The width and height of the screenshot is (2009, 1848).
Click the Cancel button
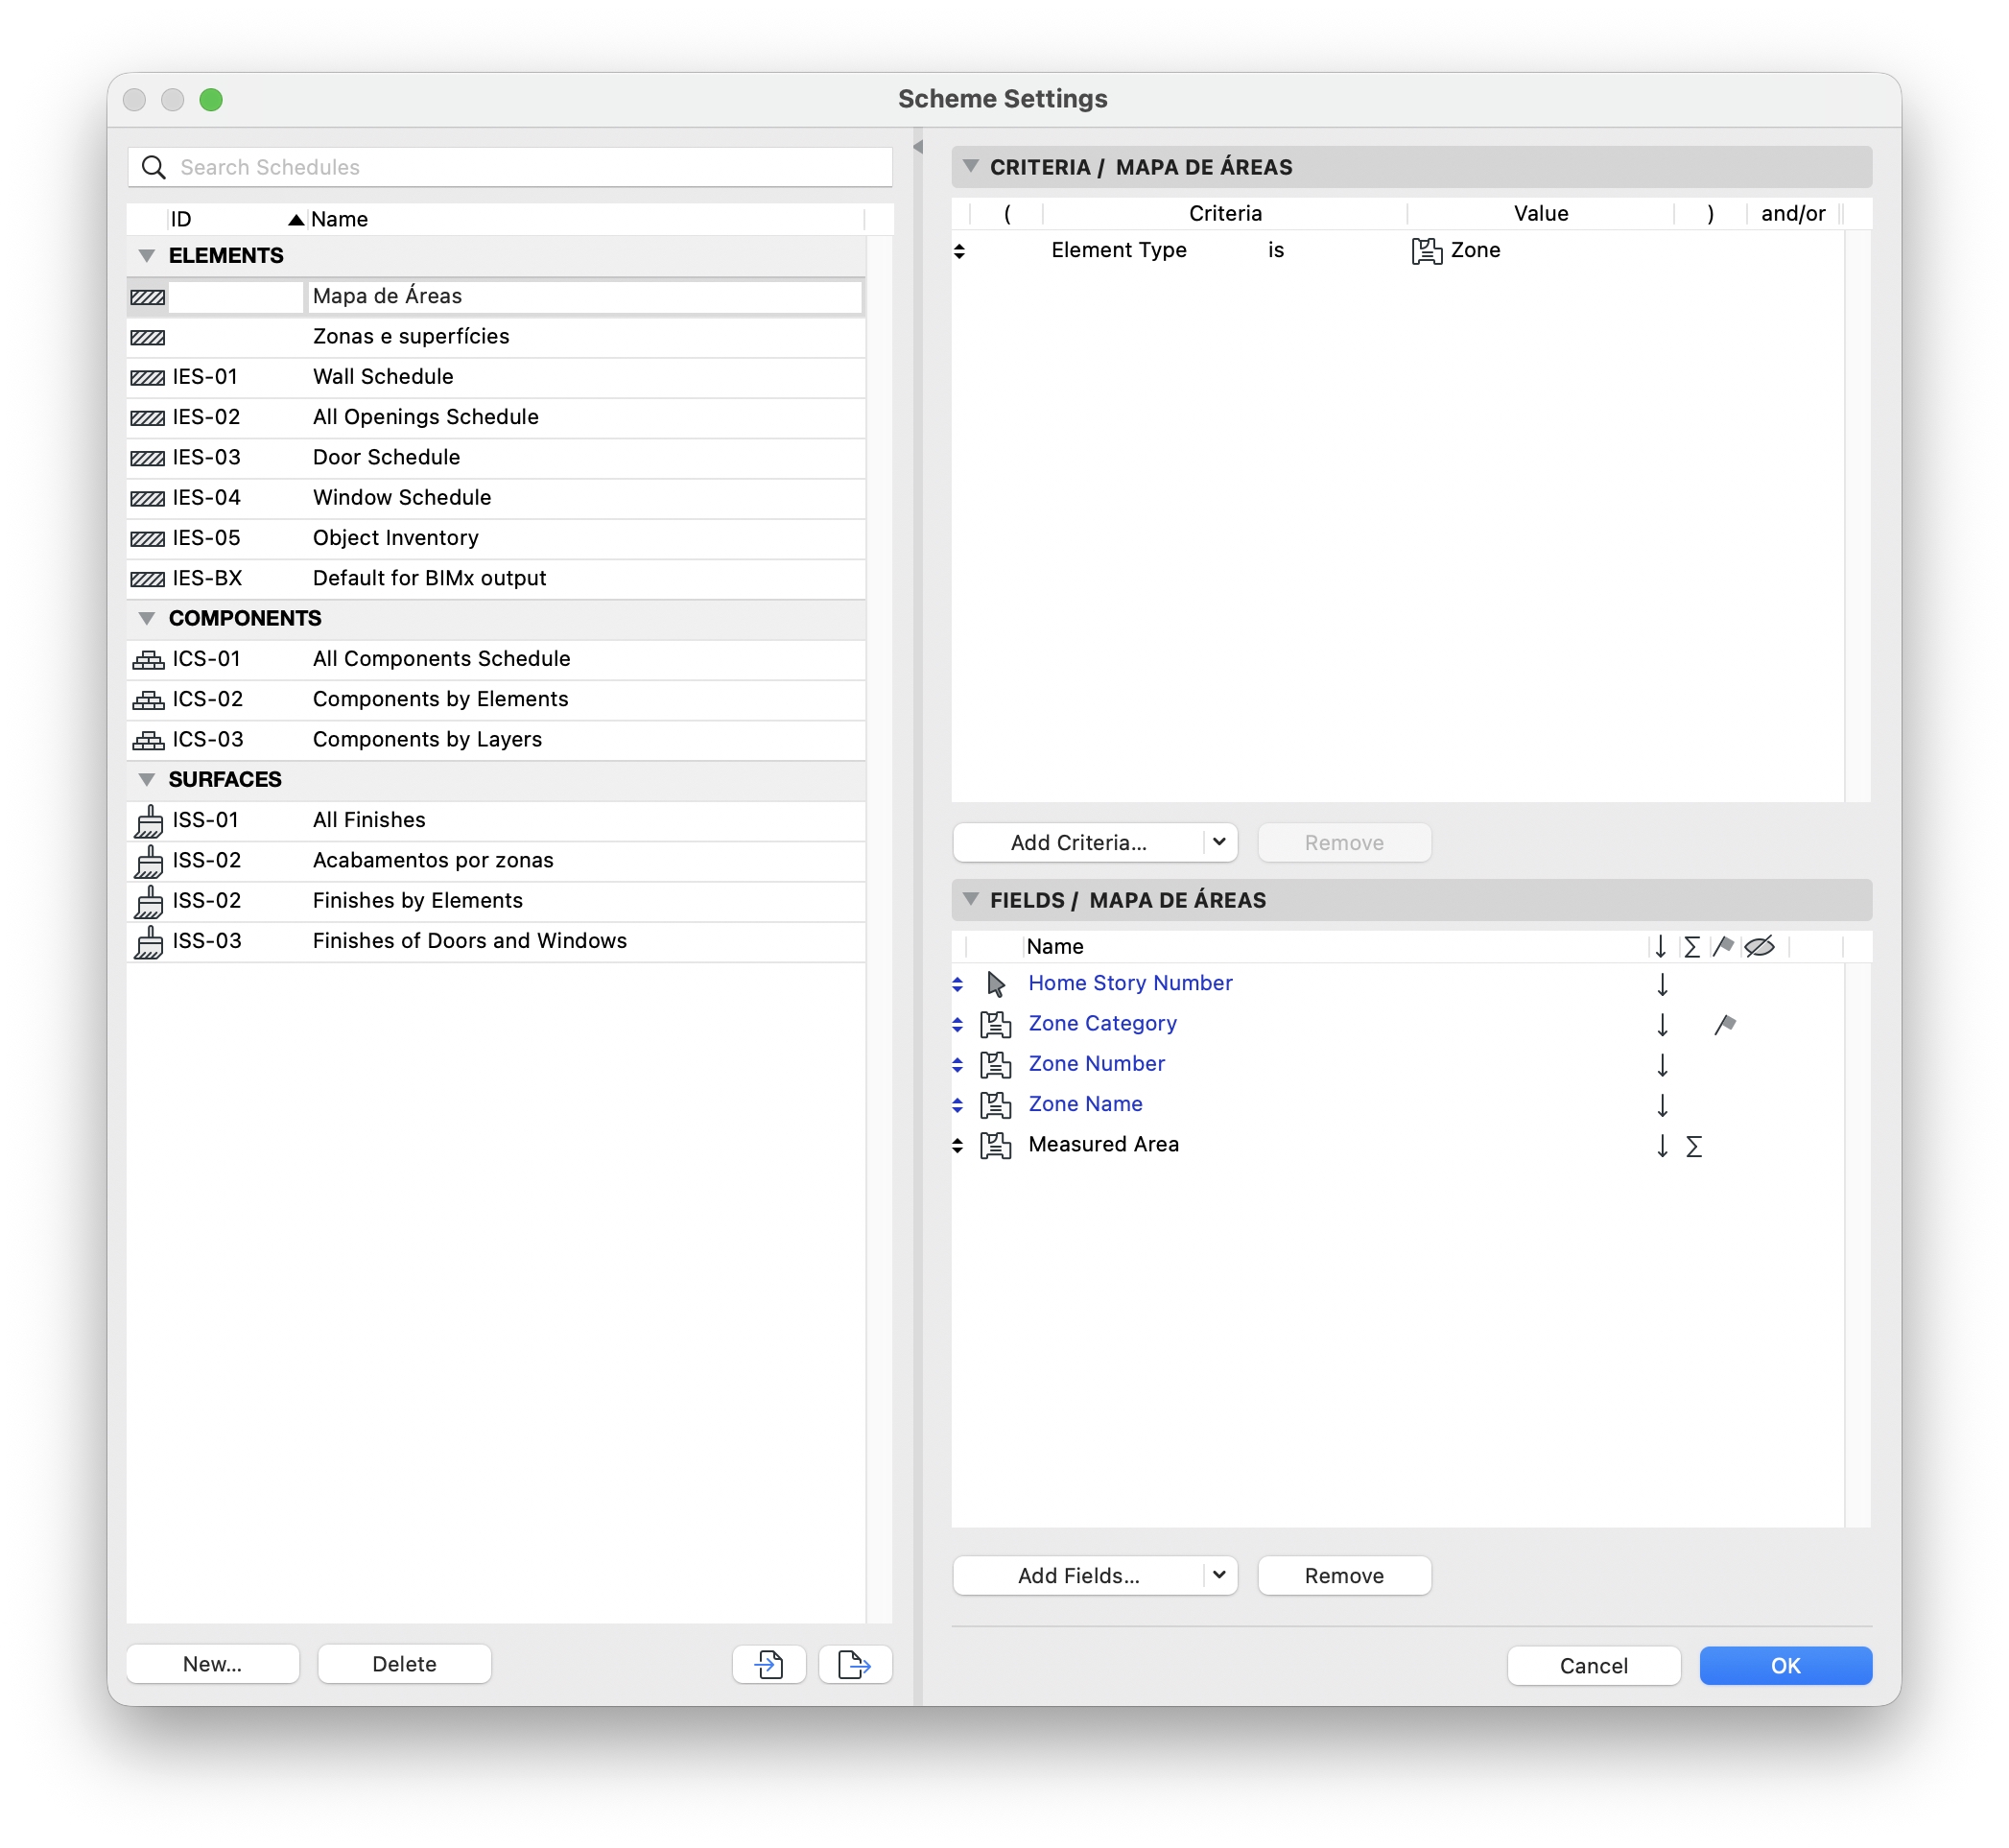tap(1593, 1665)
